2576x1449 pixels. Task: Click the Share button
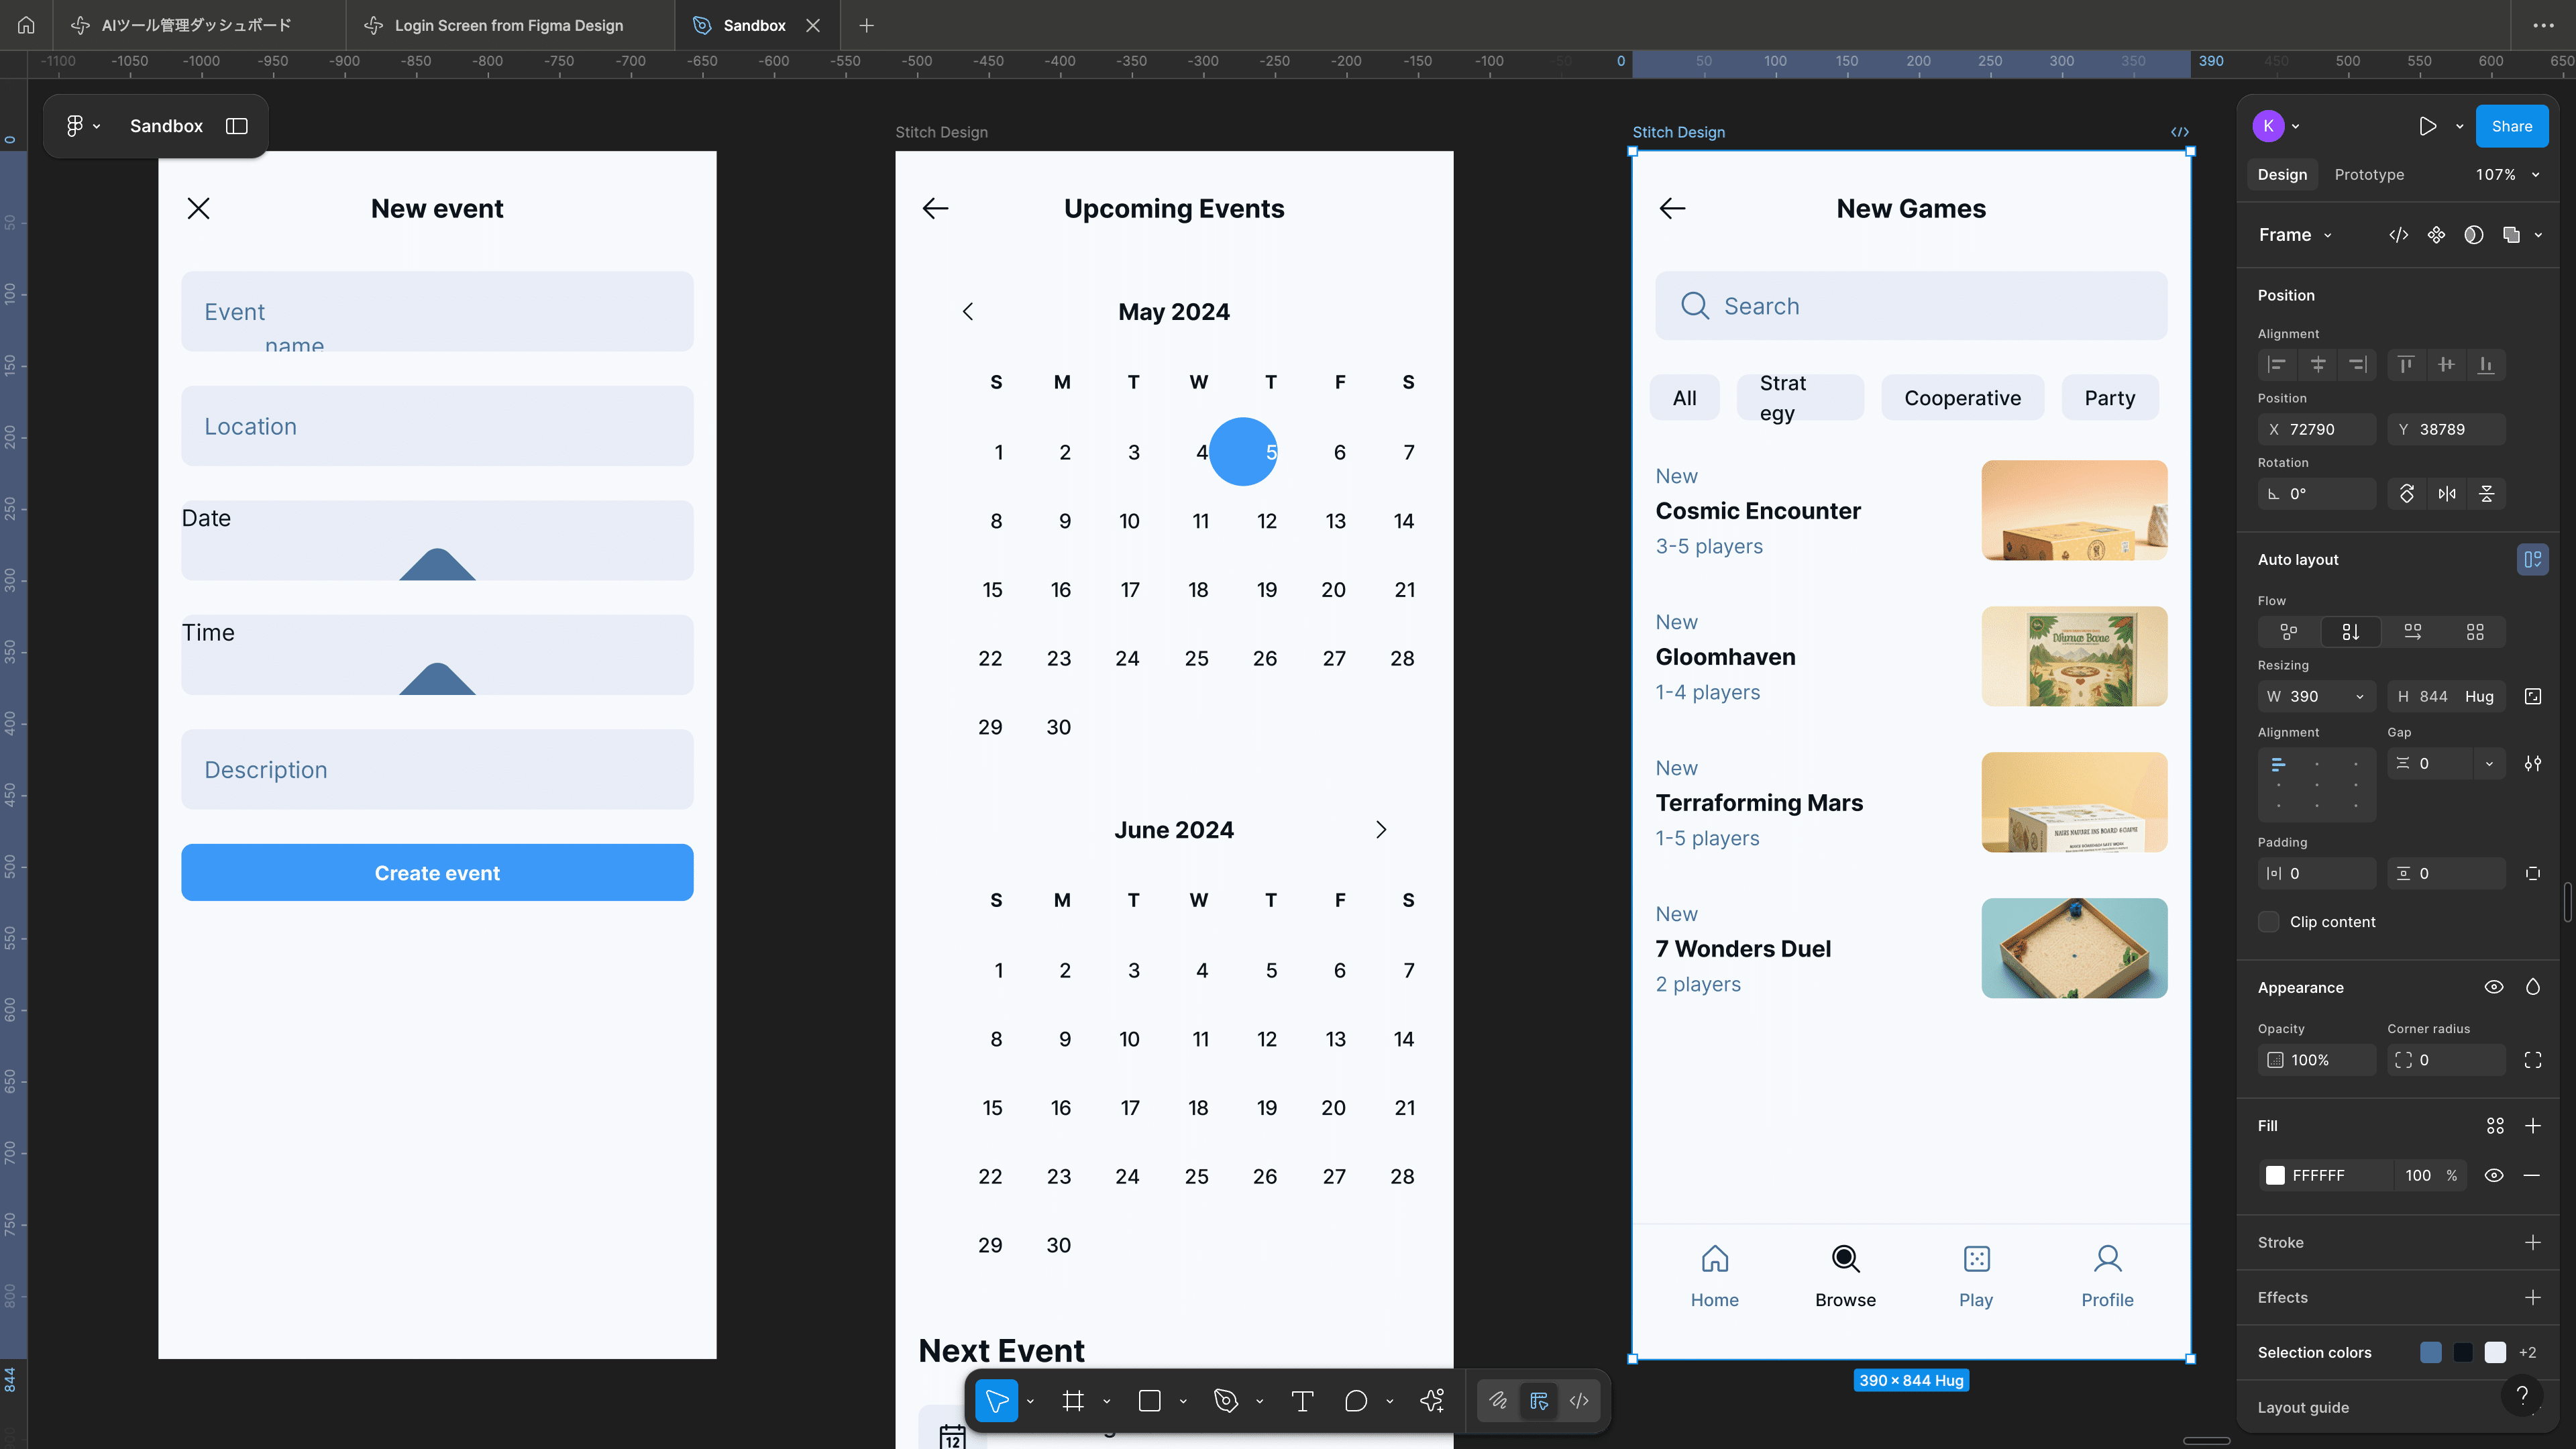tap(2511, 126)
